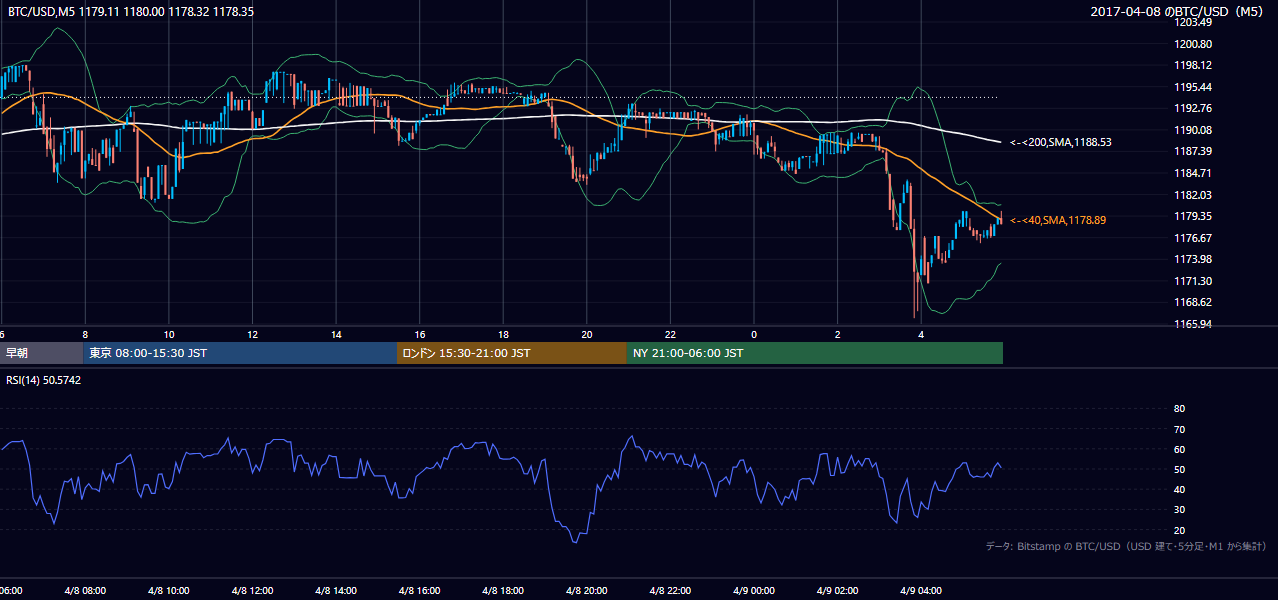The image size is (1278, 600).
Task: Click hour label 14 under the candlestick chart
Action: pyautogui.click(x=337, y=334)
